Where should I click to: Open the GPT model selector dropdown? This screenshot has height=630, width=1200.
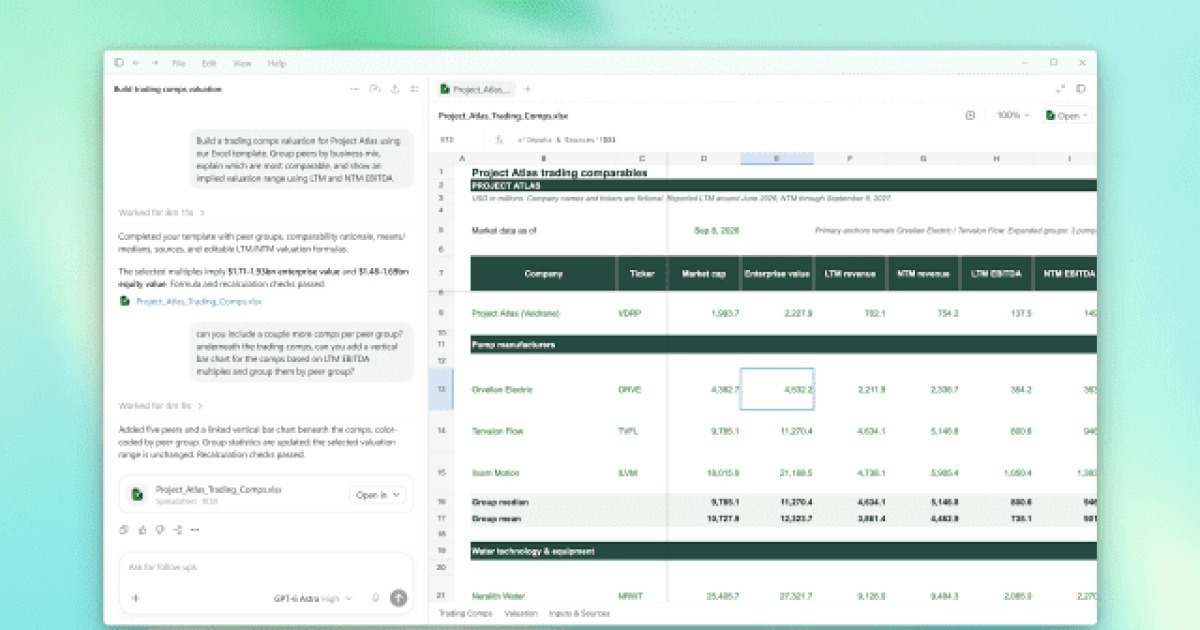pyautogui.click(x=313, y=598)
